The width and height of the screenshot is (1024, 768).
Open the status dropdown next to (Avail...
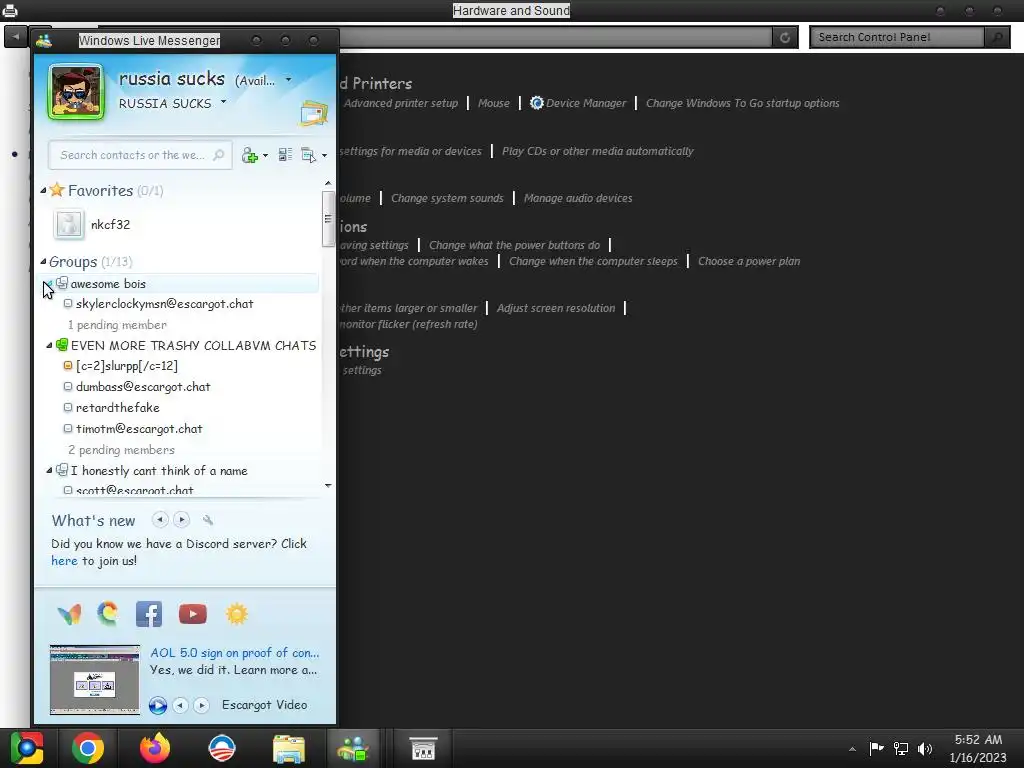[289, 80]
